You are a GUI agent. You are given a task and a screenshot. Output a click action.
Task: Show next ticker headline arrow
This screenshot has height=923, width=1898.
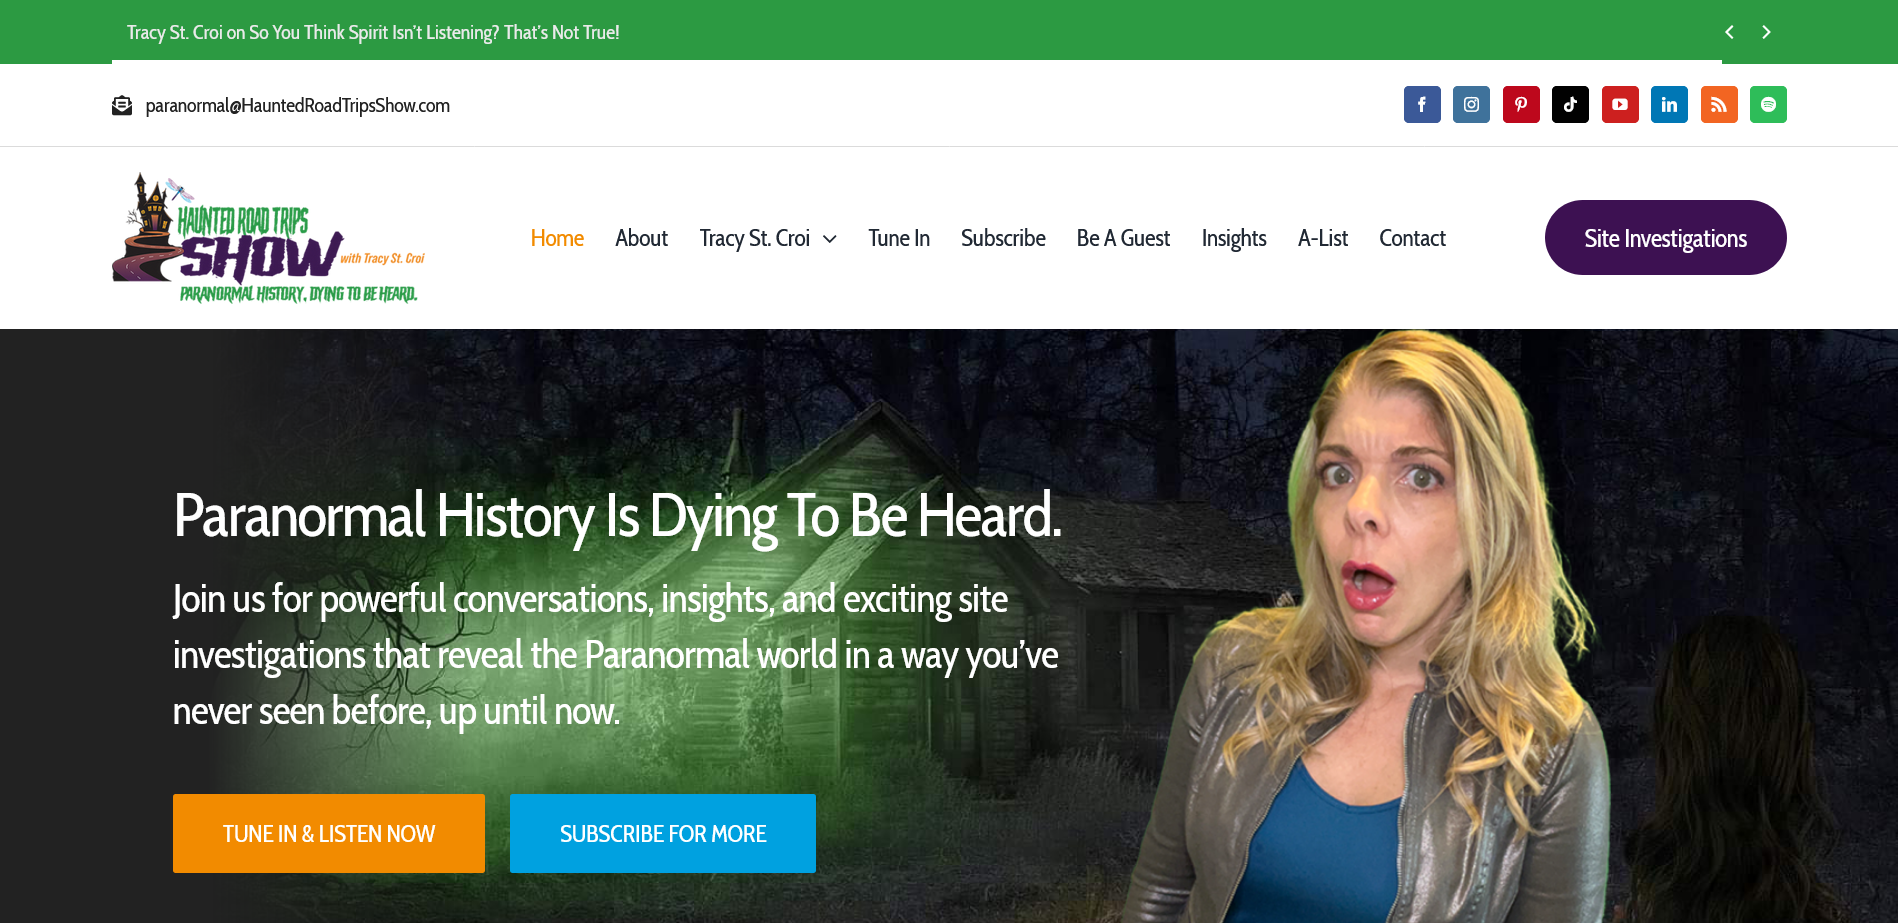[1766, 32]
